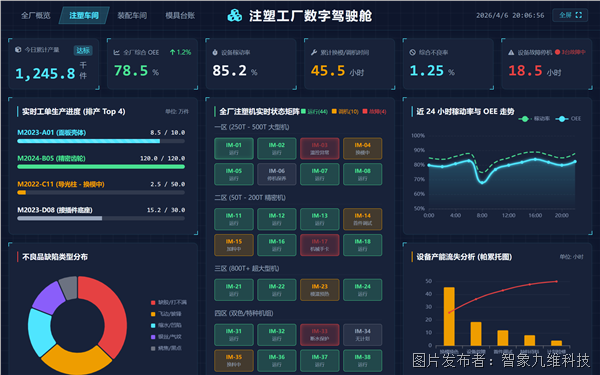Image resolution: width=600 pixels, height=375 pixels.
Task: Click the M2022-C11 (导光柱 - 换模中) label
Action: point(61,184)
